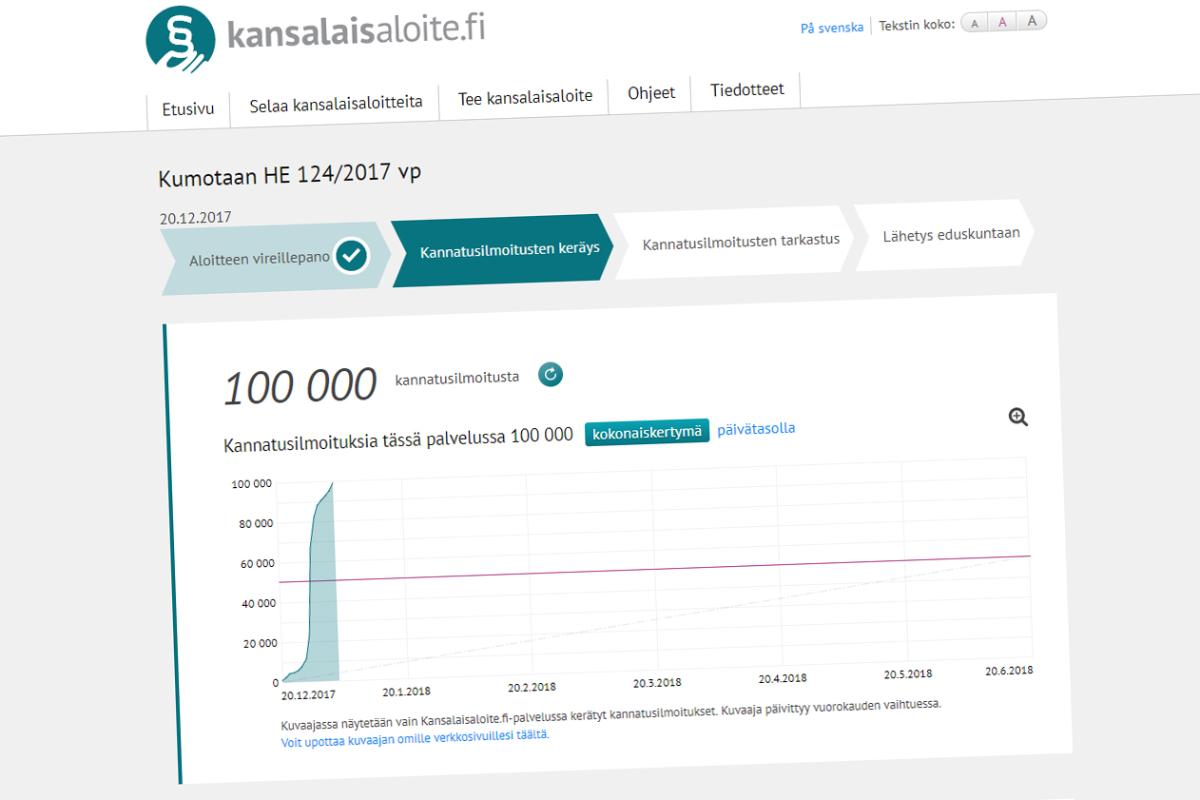1200x800 pixels.
Task: Click the kannatusilmoitusta label beside the count
Action: tap(457, 379)
